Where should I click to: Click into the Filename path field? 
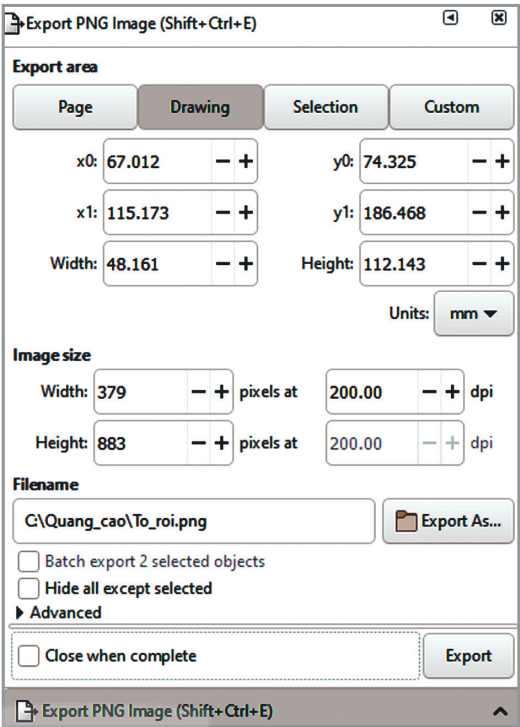click(x=194, y=521)
